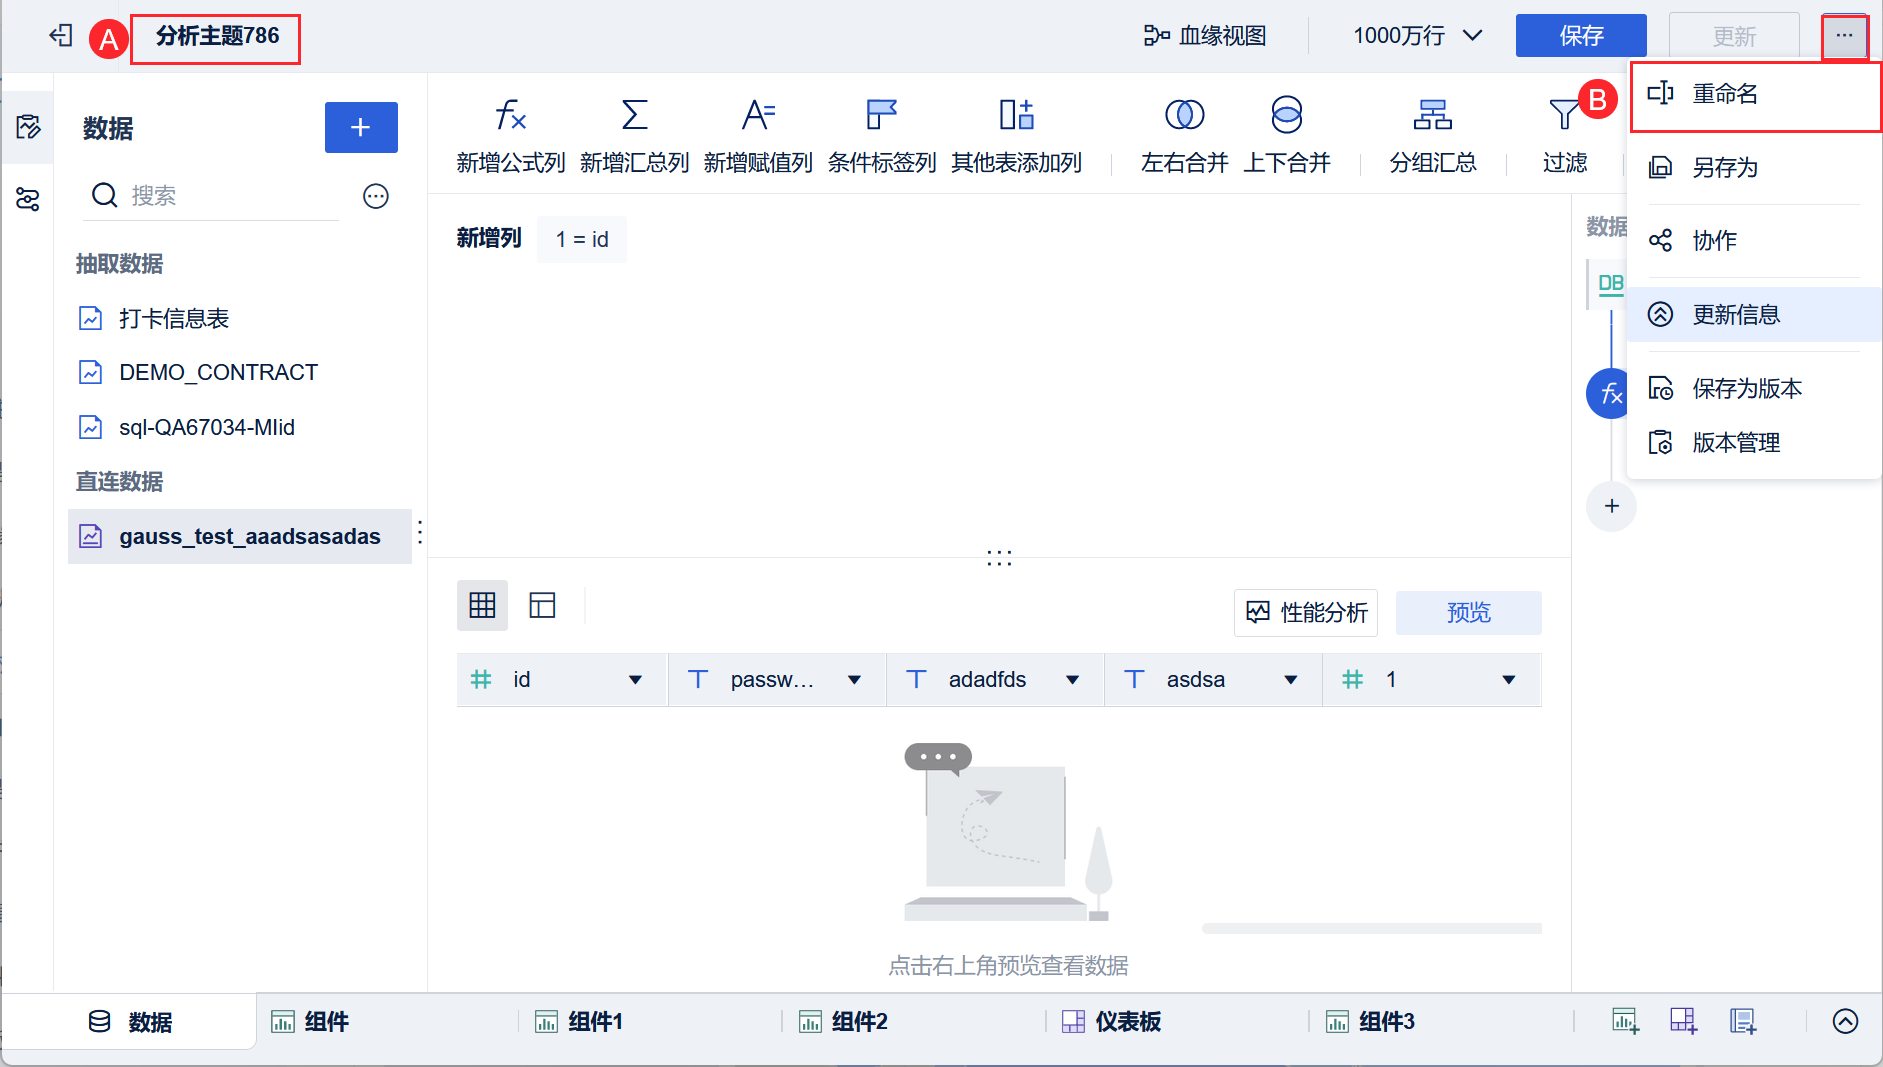Open the more options circle beside search

pyautogui.click(x=376, y=196)
